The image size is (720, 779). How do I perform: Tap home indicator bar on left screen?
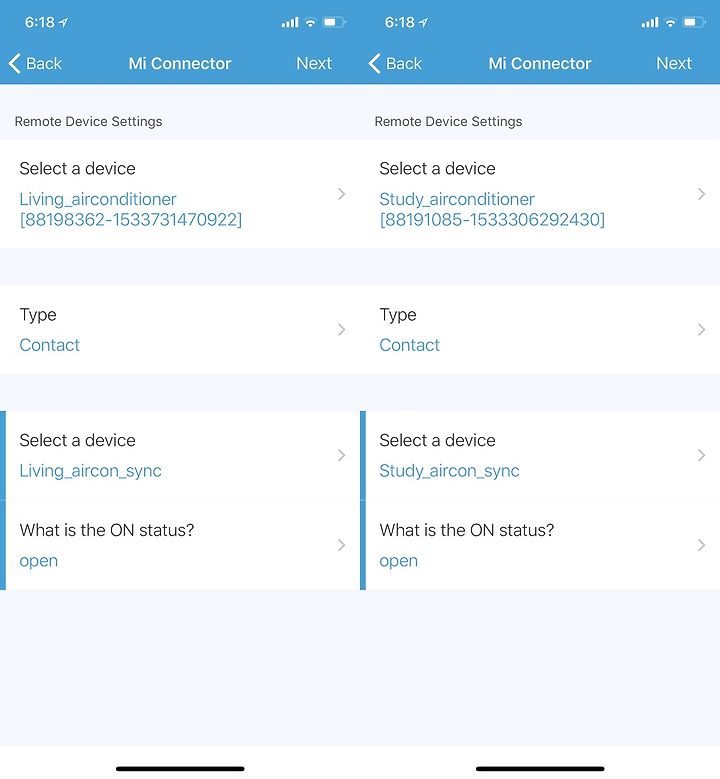click(180, 769)
